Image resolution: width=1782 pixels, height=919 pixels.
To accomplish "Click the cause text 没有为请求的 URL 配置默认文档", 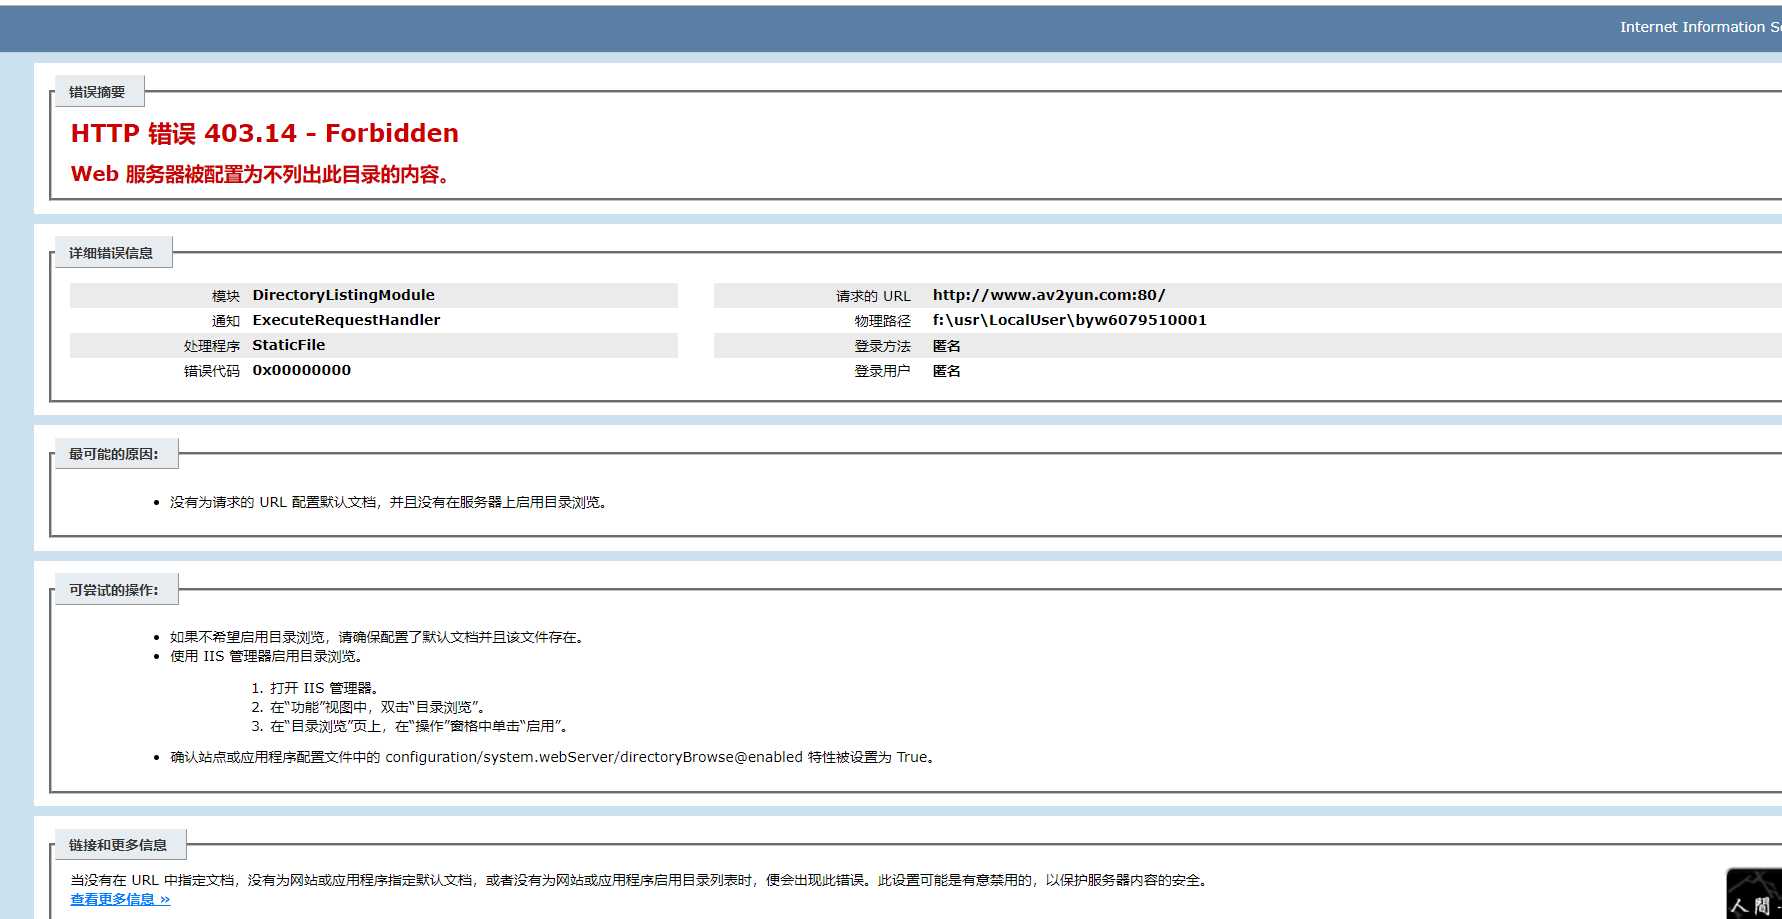I will [388, 502].
